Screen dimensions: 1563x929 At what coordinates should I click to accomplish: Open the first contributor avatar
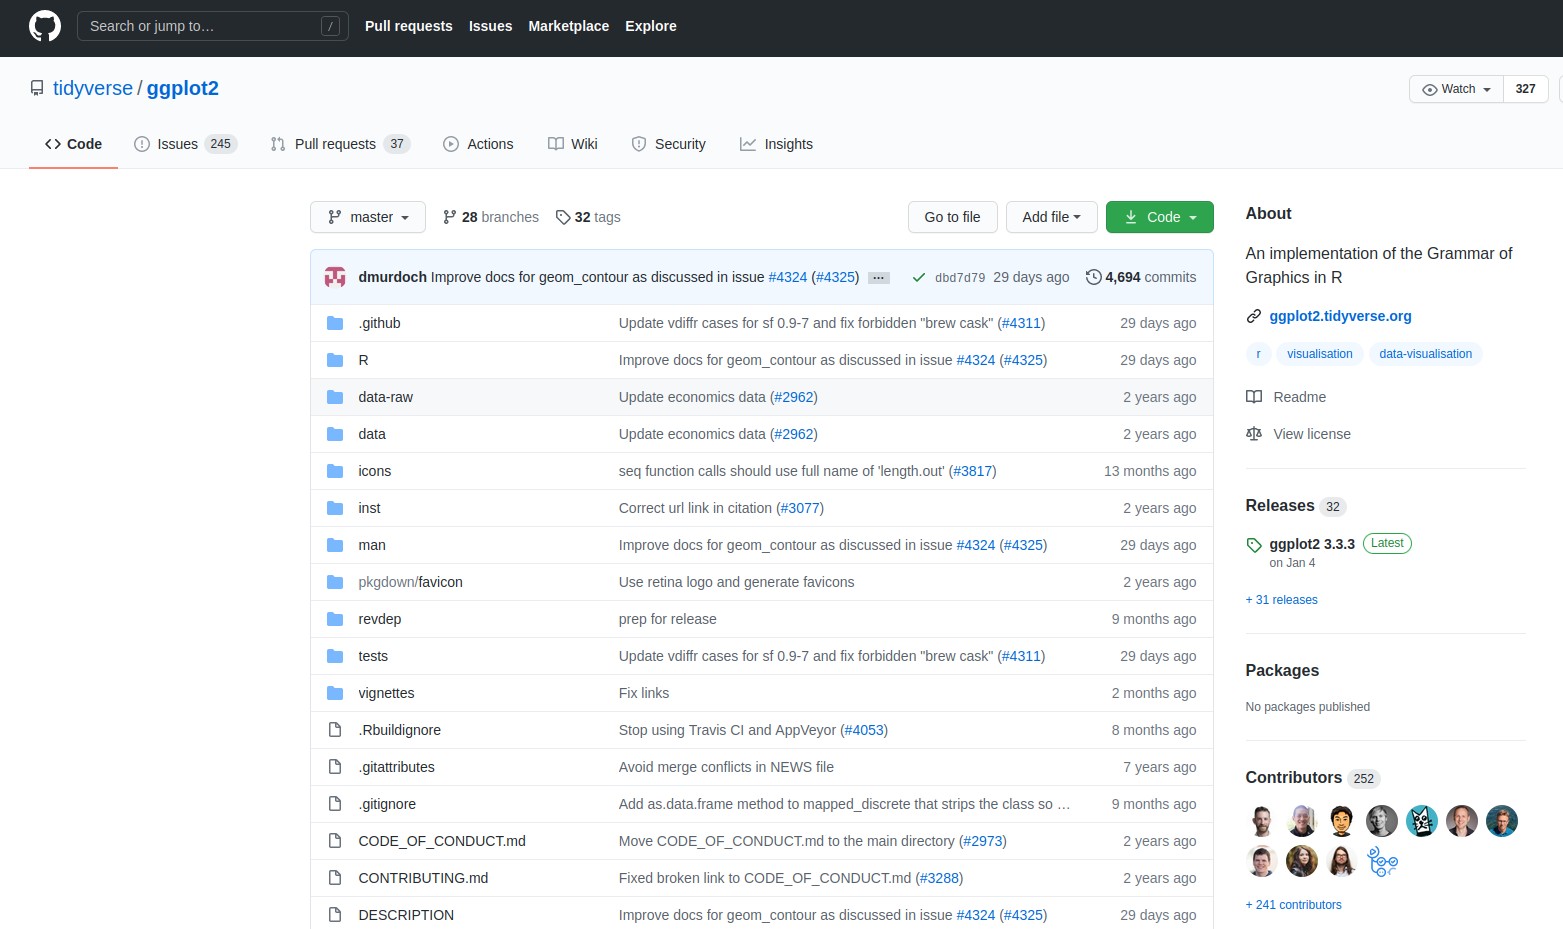tap(1262, 821)
